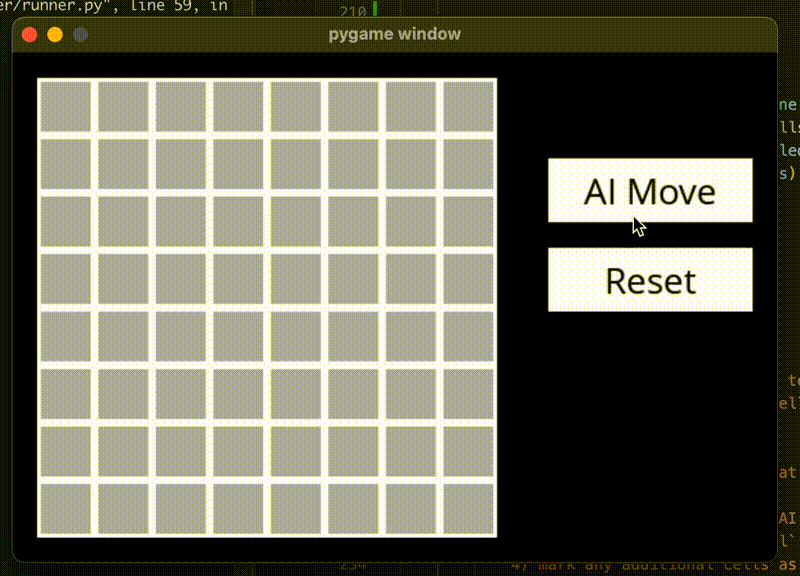
Task: Reveal cell in row 1, column 7
Action: 411,107
